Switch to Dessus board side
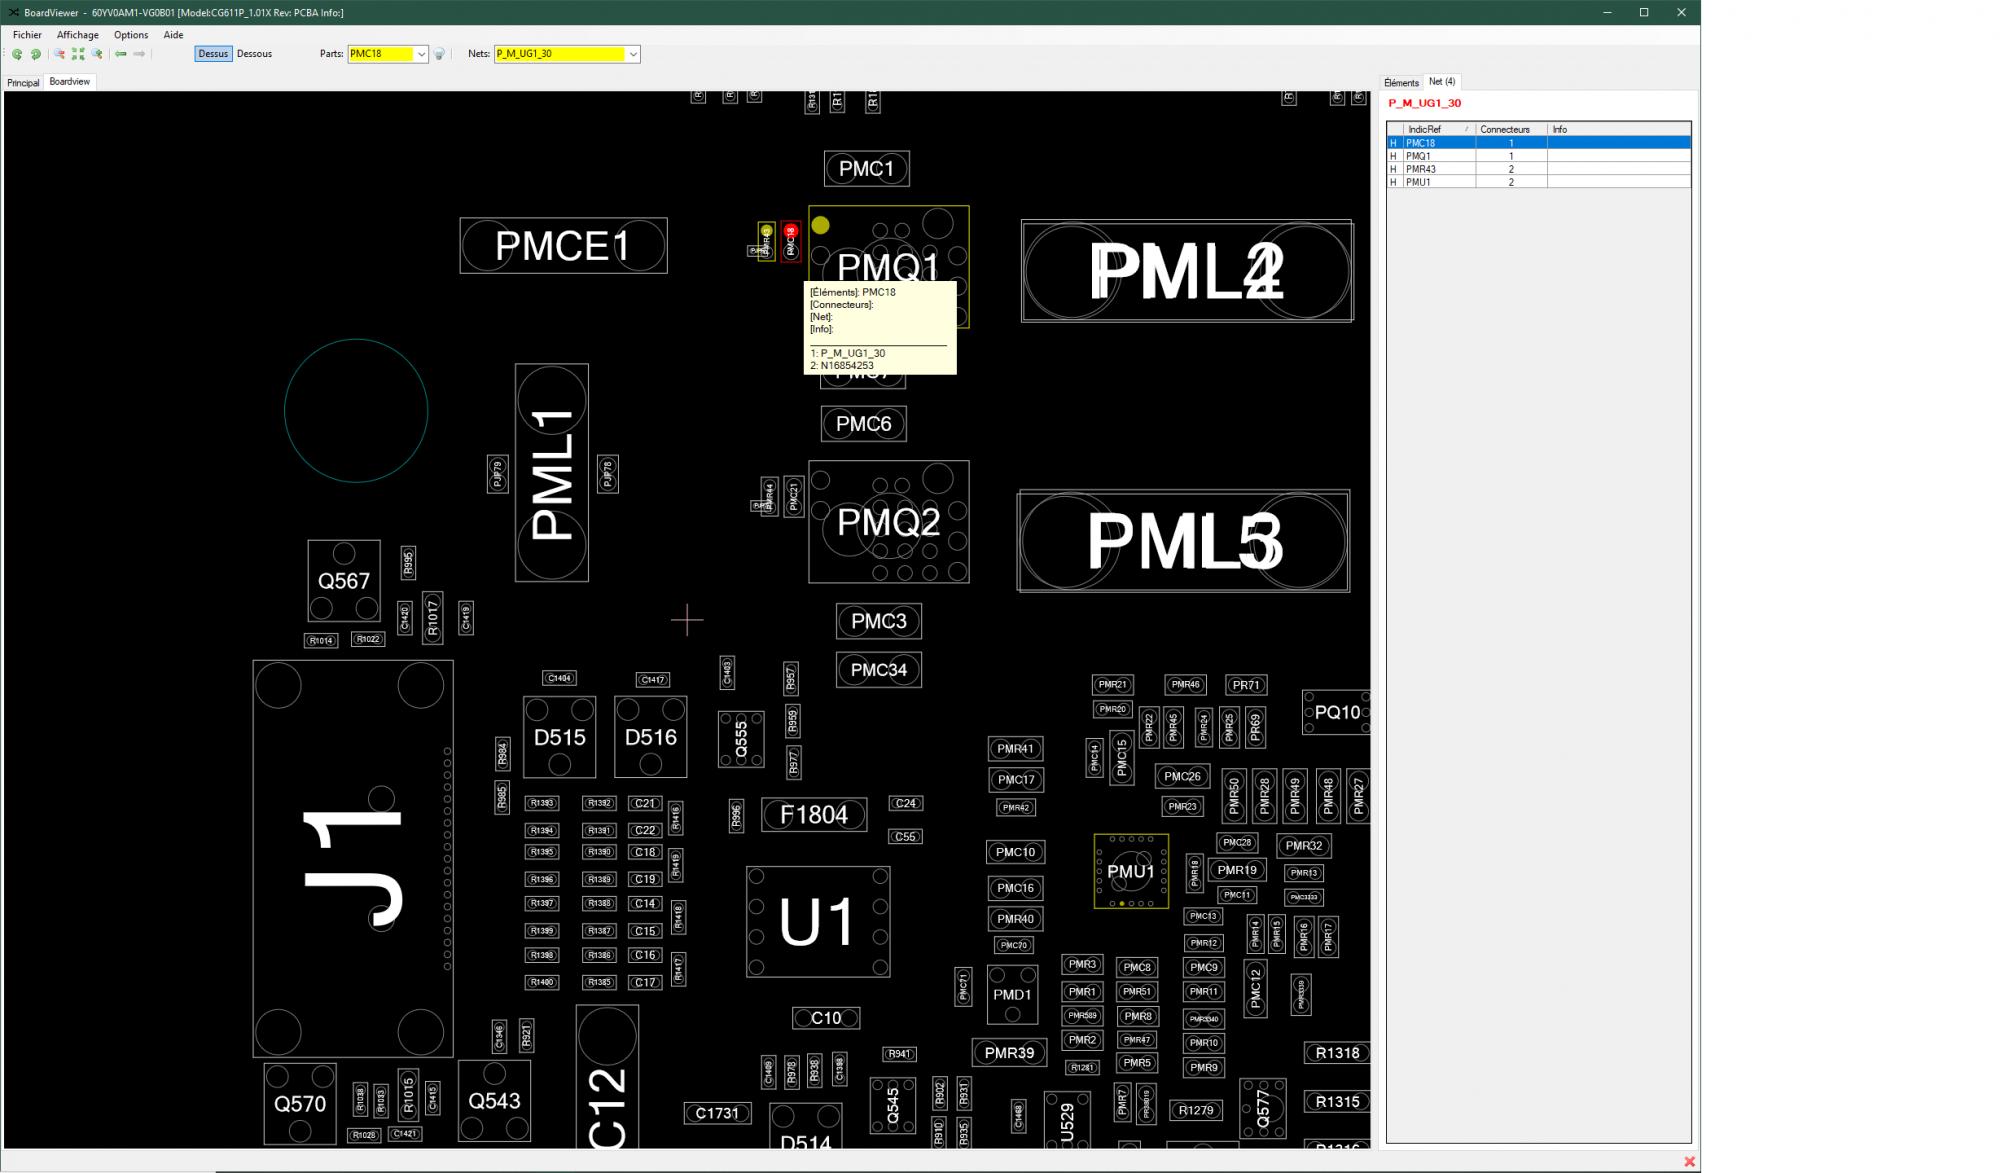This screenshot has height=1173, width=2000. click(213, 54)
